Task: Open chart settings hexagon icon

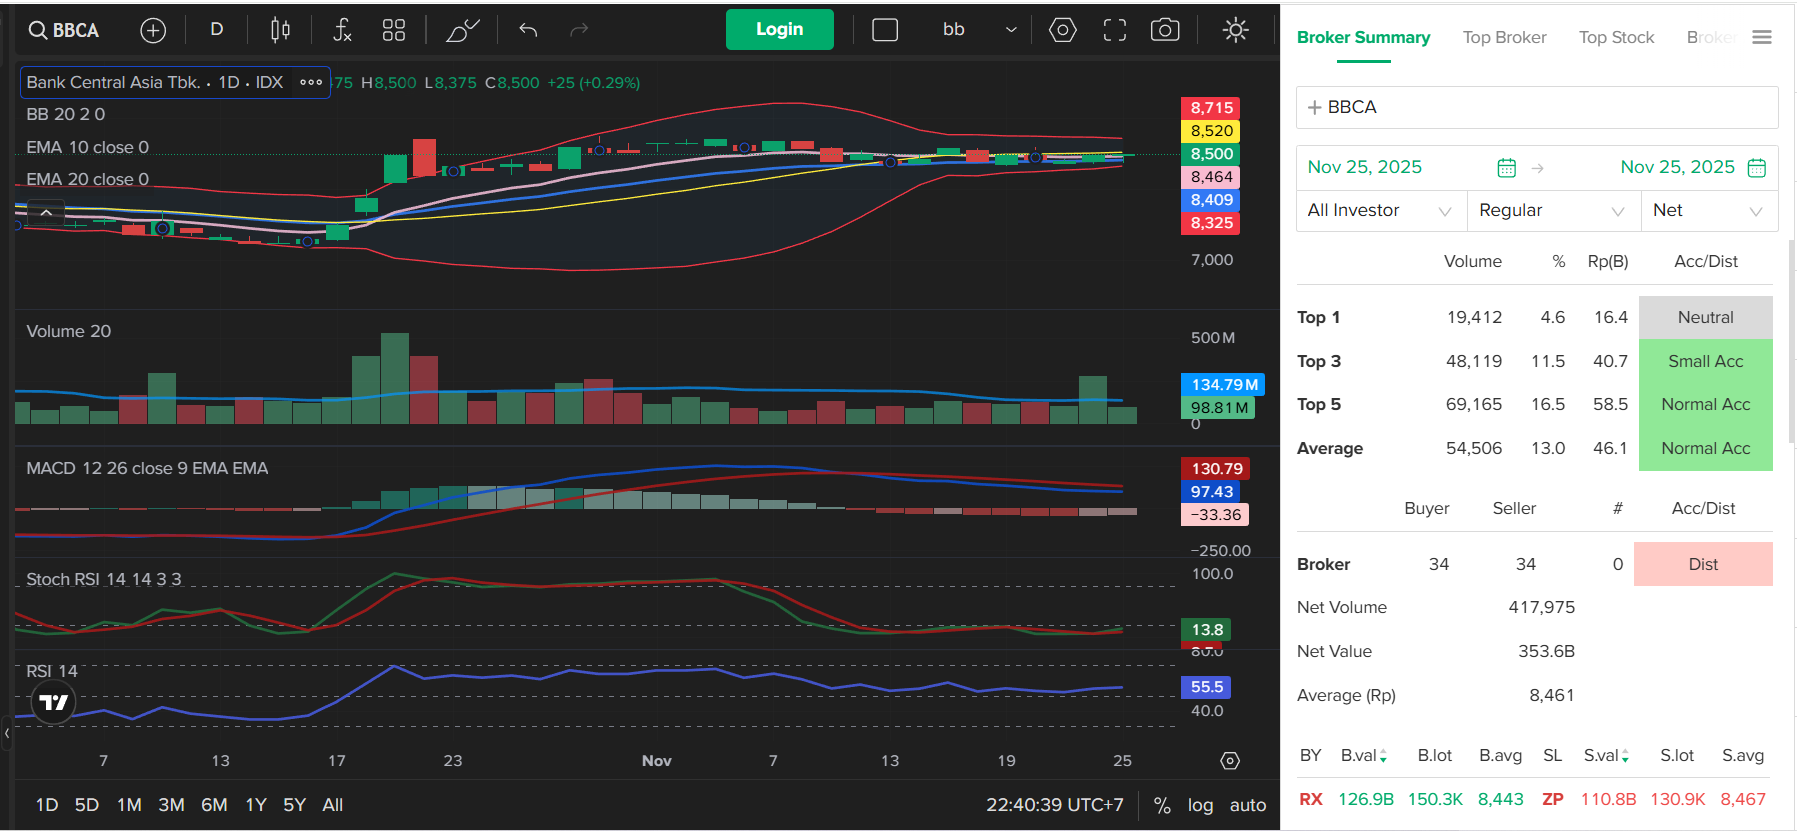Action: (x=1062, y=31)
